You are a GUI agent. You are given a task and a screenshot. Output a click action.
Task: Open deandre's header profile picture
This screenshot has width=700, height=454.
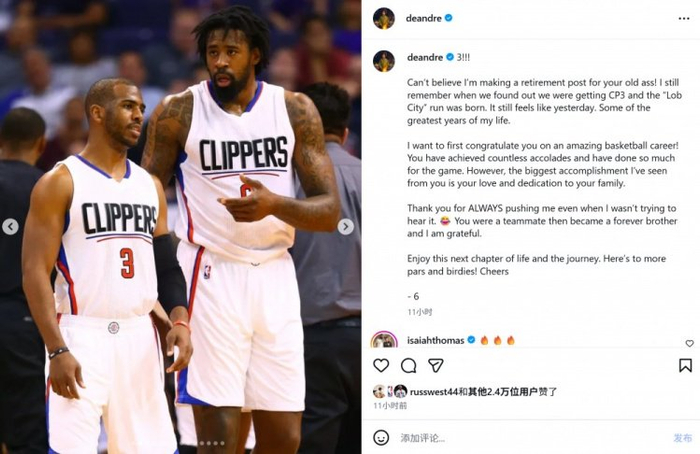click(x=384, y=18)
